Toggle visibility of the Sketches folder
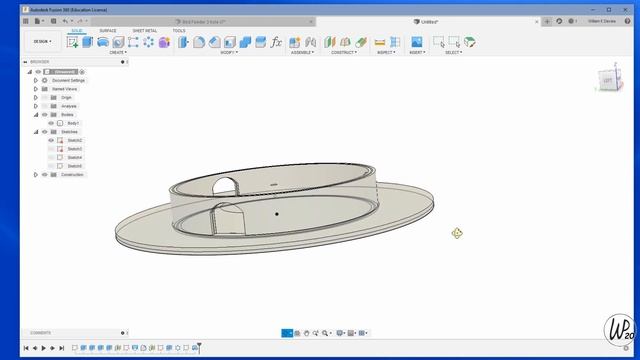The width and height of the screenshot is (640, 360). pos(45,132)
